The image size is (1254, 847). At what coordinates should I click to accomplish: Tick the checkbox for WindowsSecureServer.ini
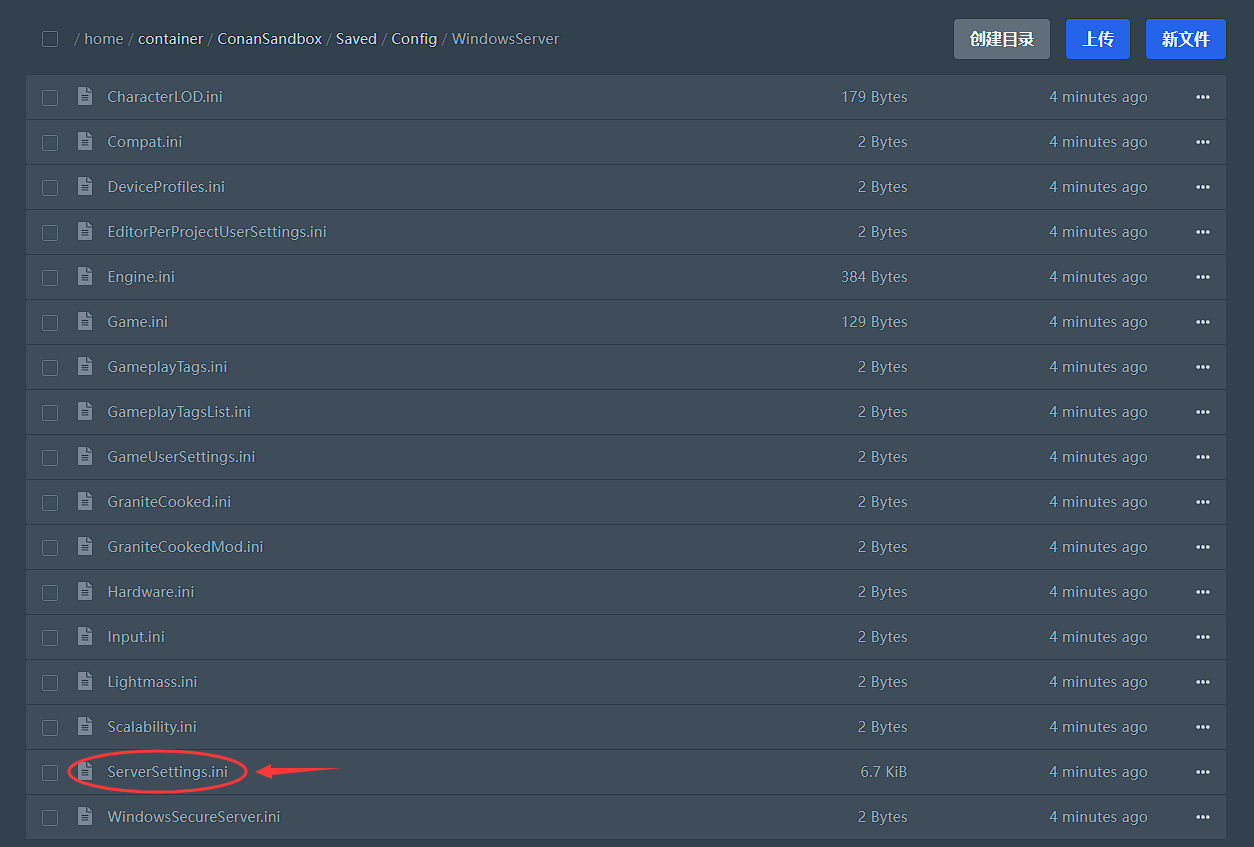click(50, 818)
